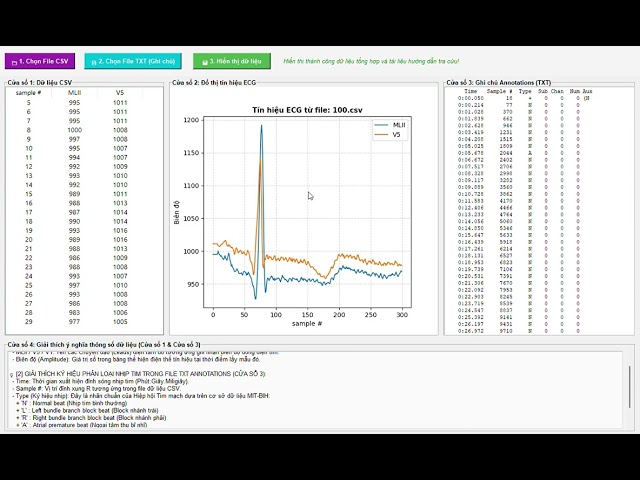The width and height of the screenshot is (640, 480).
Task: Click the '3. Hiển thị dữ liệu' button
Action: pos(231,61)
